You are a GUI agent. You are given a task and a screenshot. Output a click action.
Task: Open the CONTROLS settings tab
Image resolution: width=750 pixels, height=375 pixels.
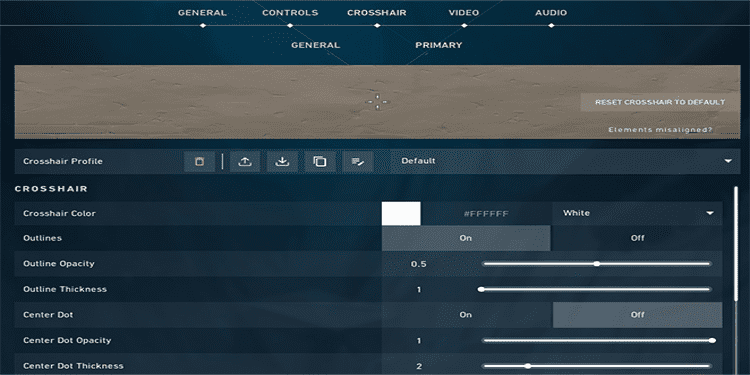tap(290, 13)
